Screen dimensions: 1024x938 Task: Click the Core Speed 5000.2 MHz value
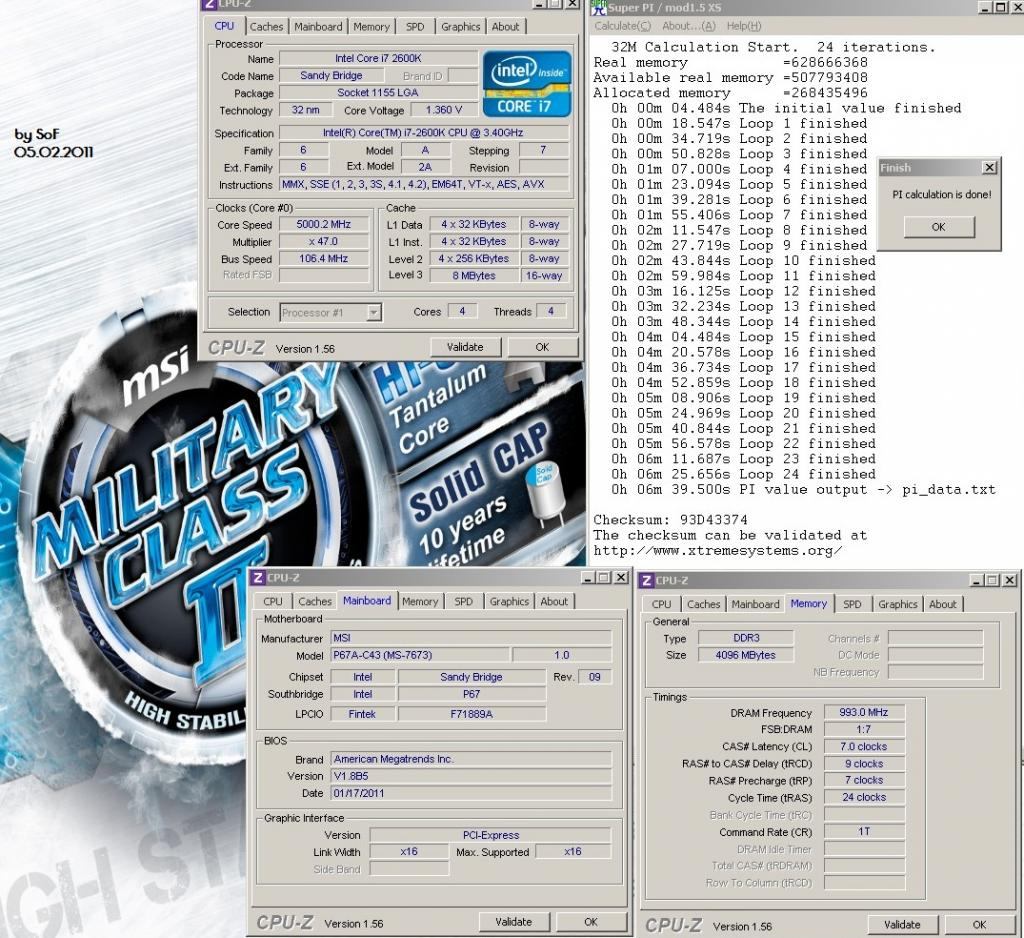324,224
